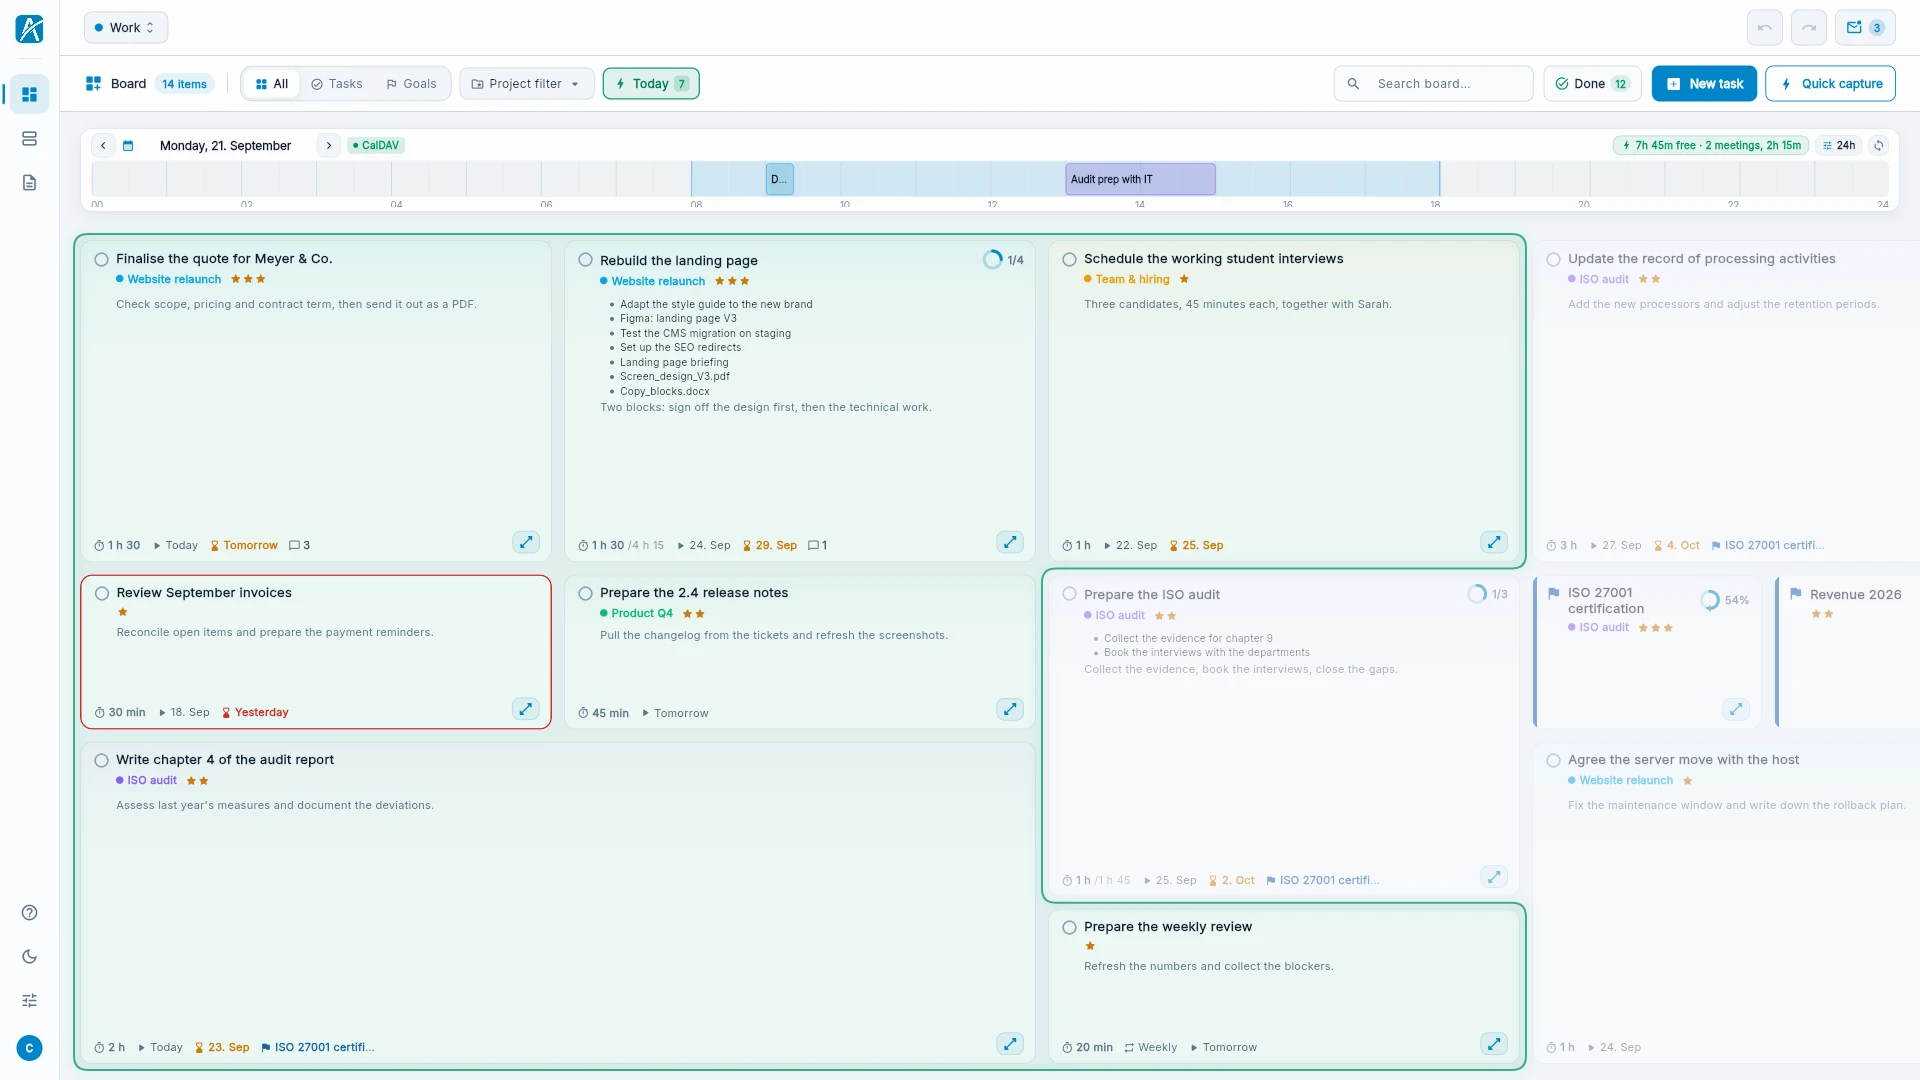Image resolution: width=1920 pixels, height=1080 pixels.
Task: Mark Finalise the quote task complete
Action: pos(101,260)
